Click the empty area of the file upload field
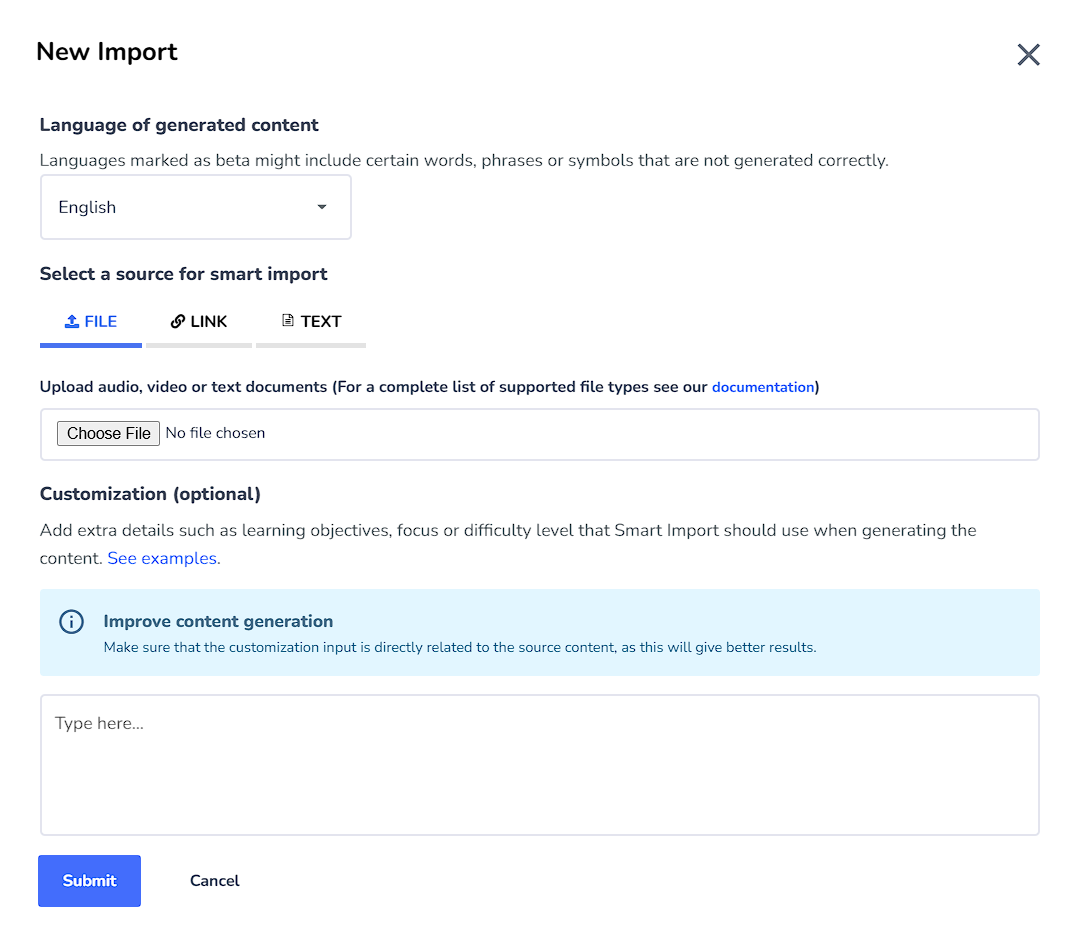The image size is (1086, 934). (x=650, y=434)
